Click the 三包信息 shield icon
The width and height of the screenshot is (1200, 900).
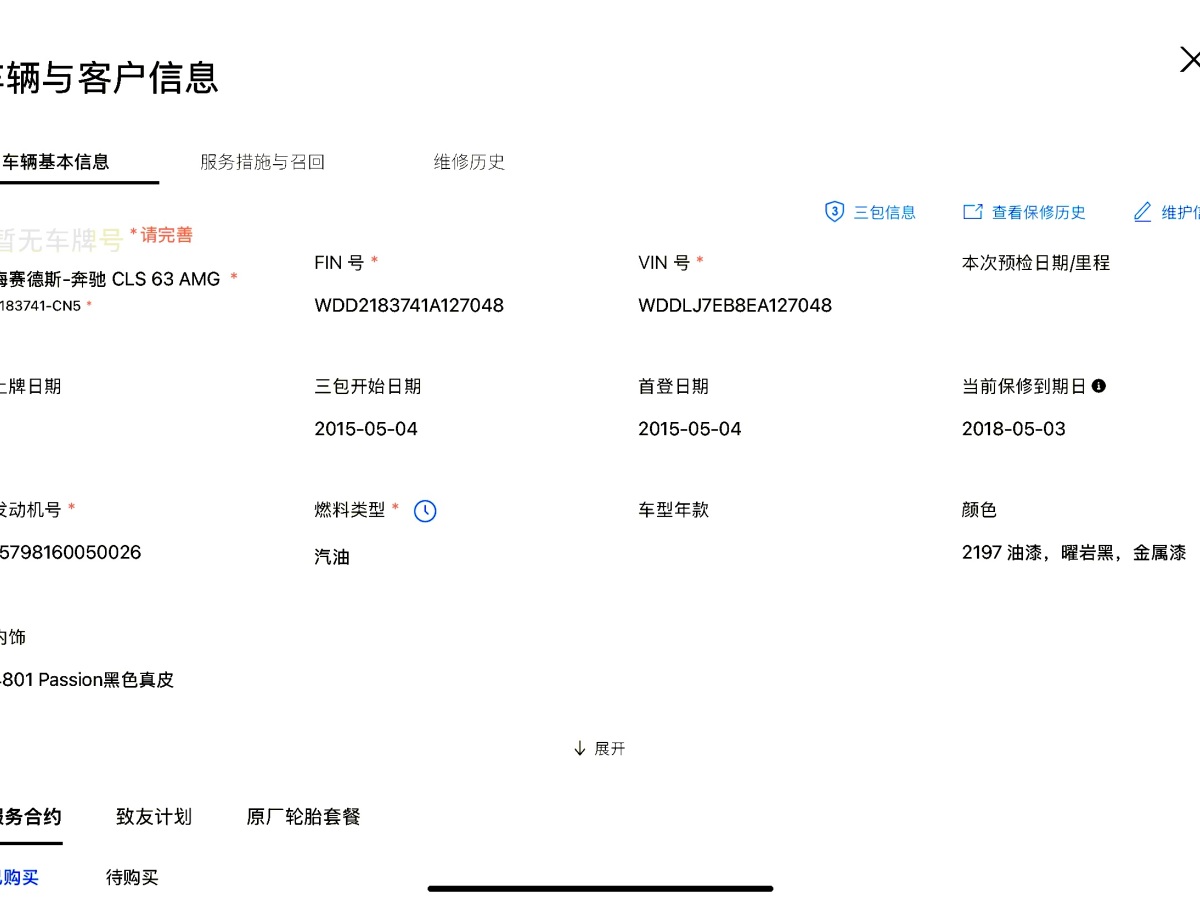point(834,212)
